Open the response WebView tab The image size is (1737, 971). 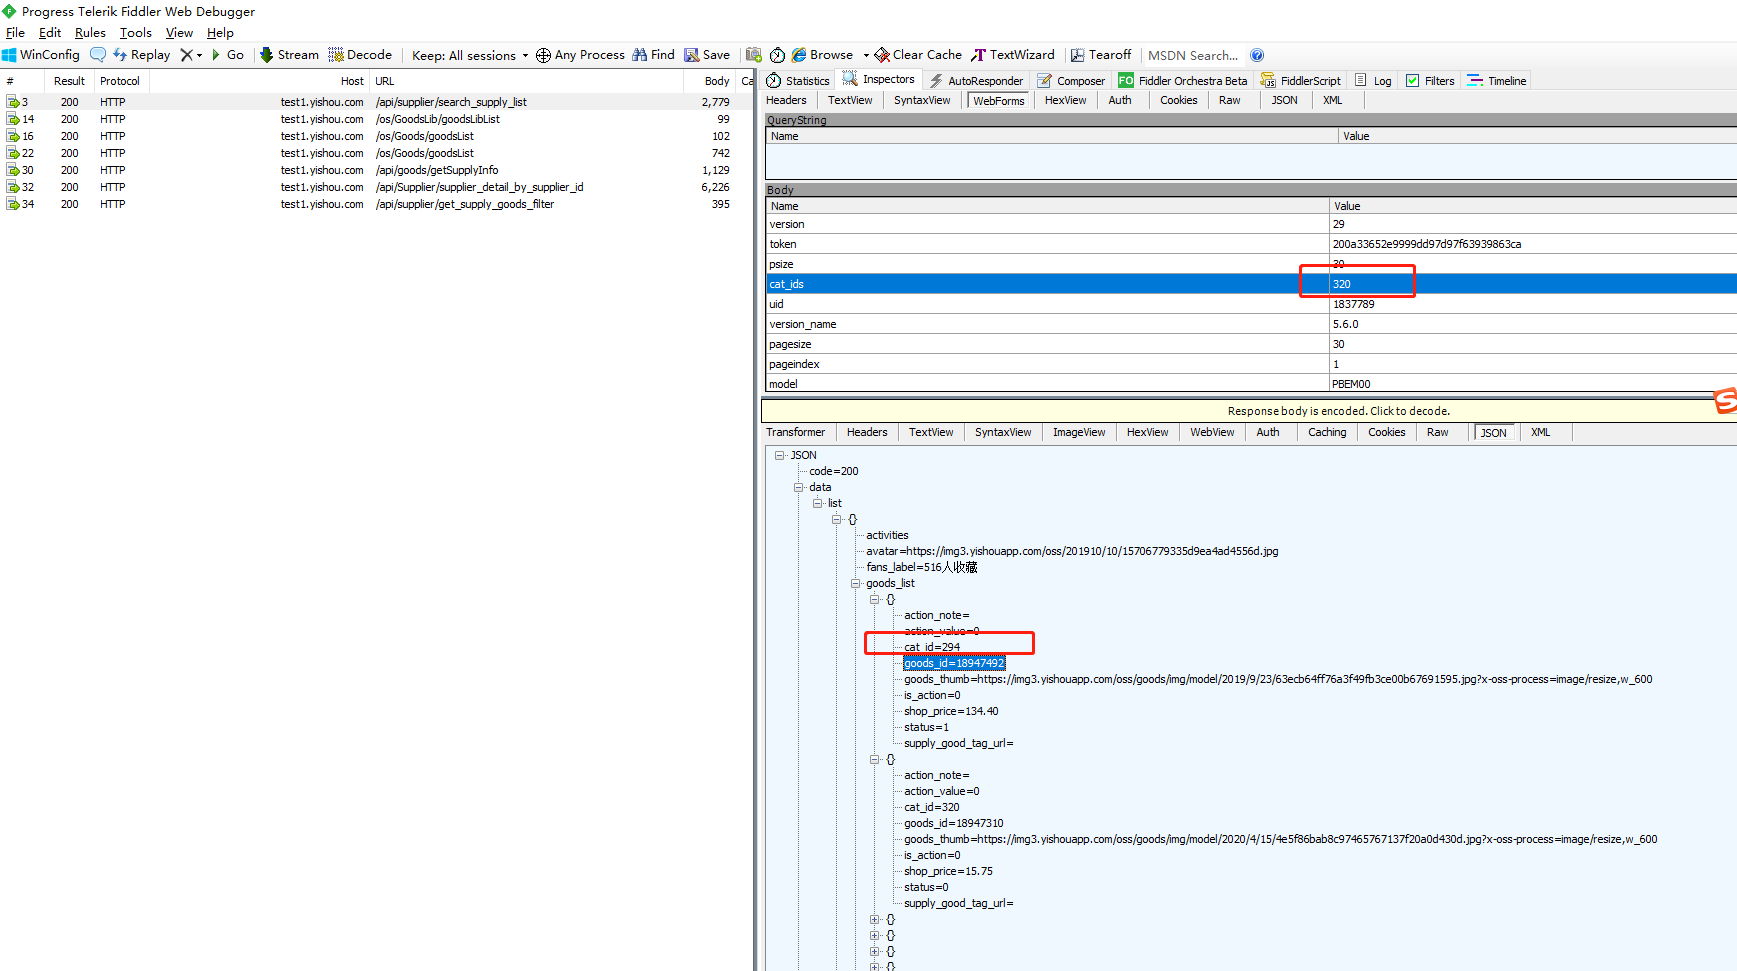click(1212, 432)
